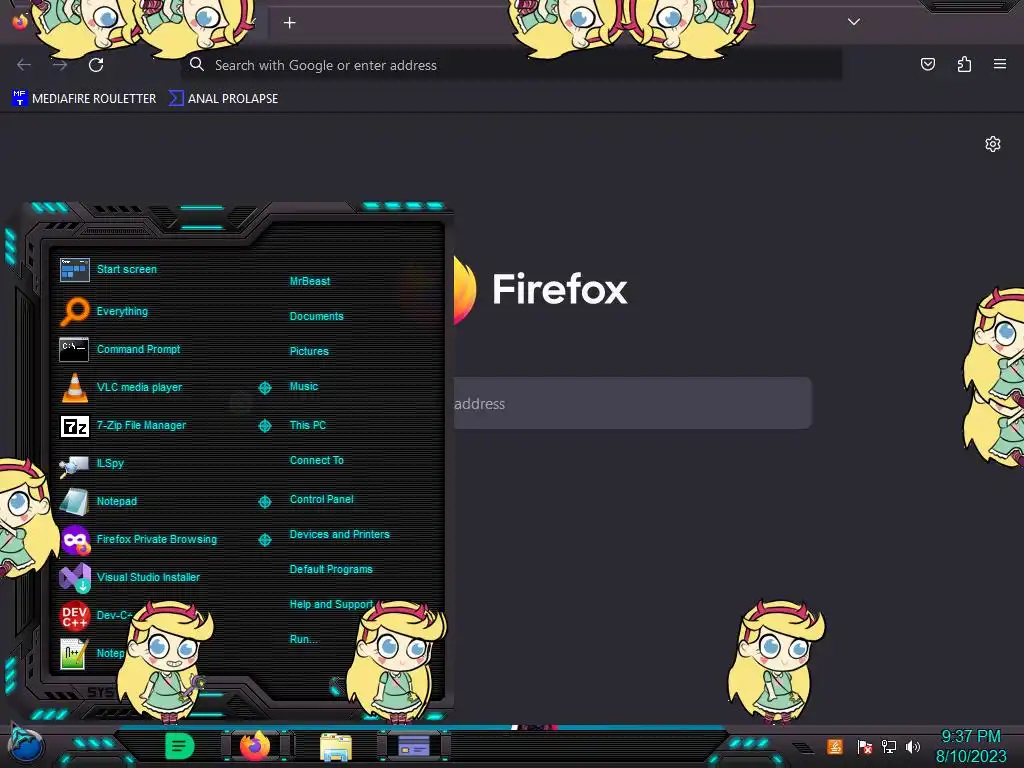Switch to Firefox in the taskbar
Screen dimensions: 1024x768
255,746
